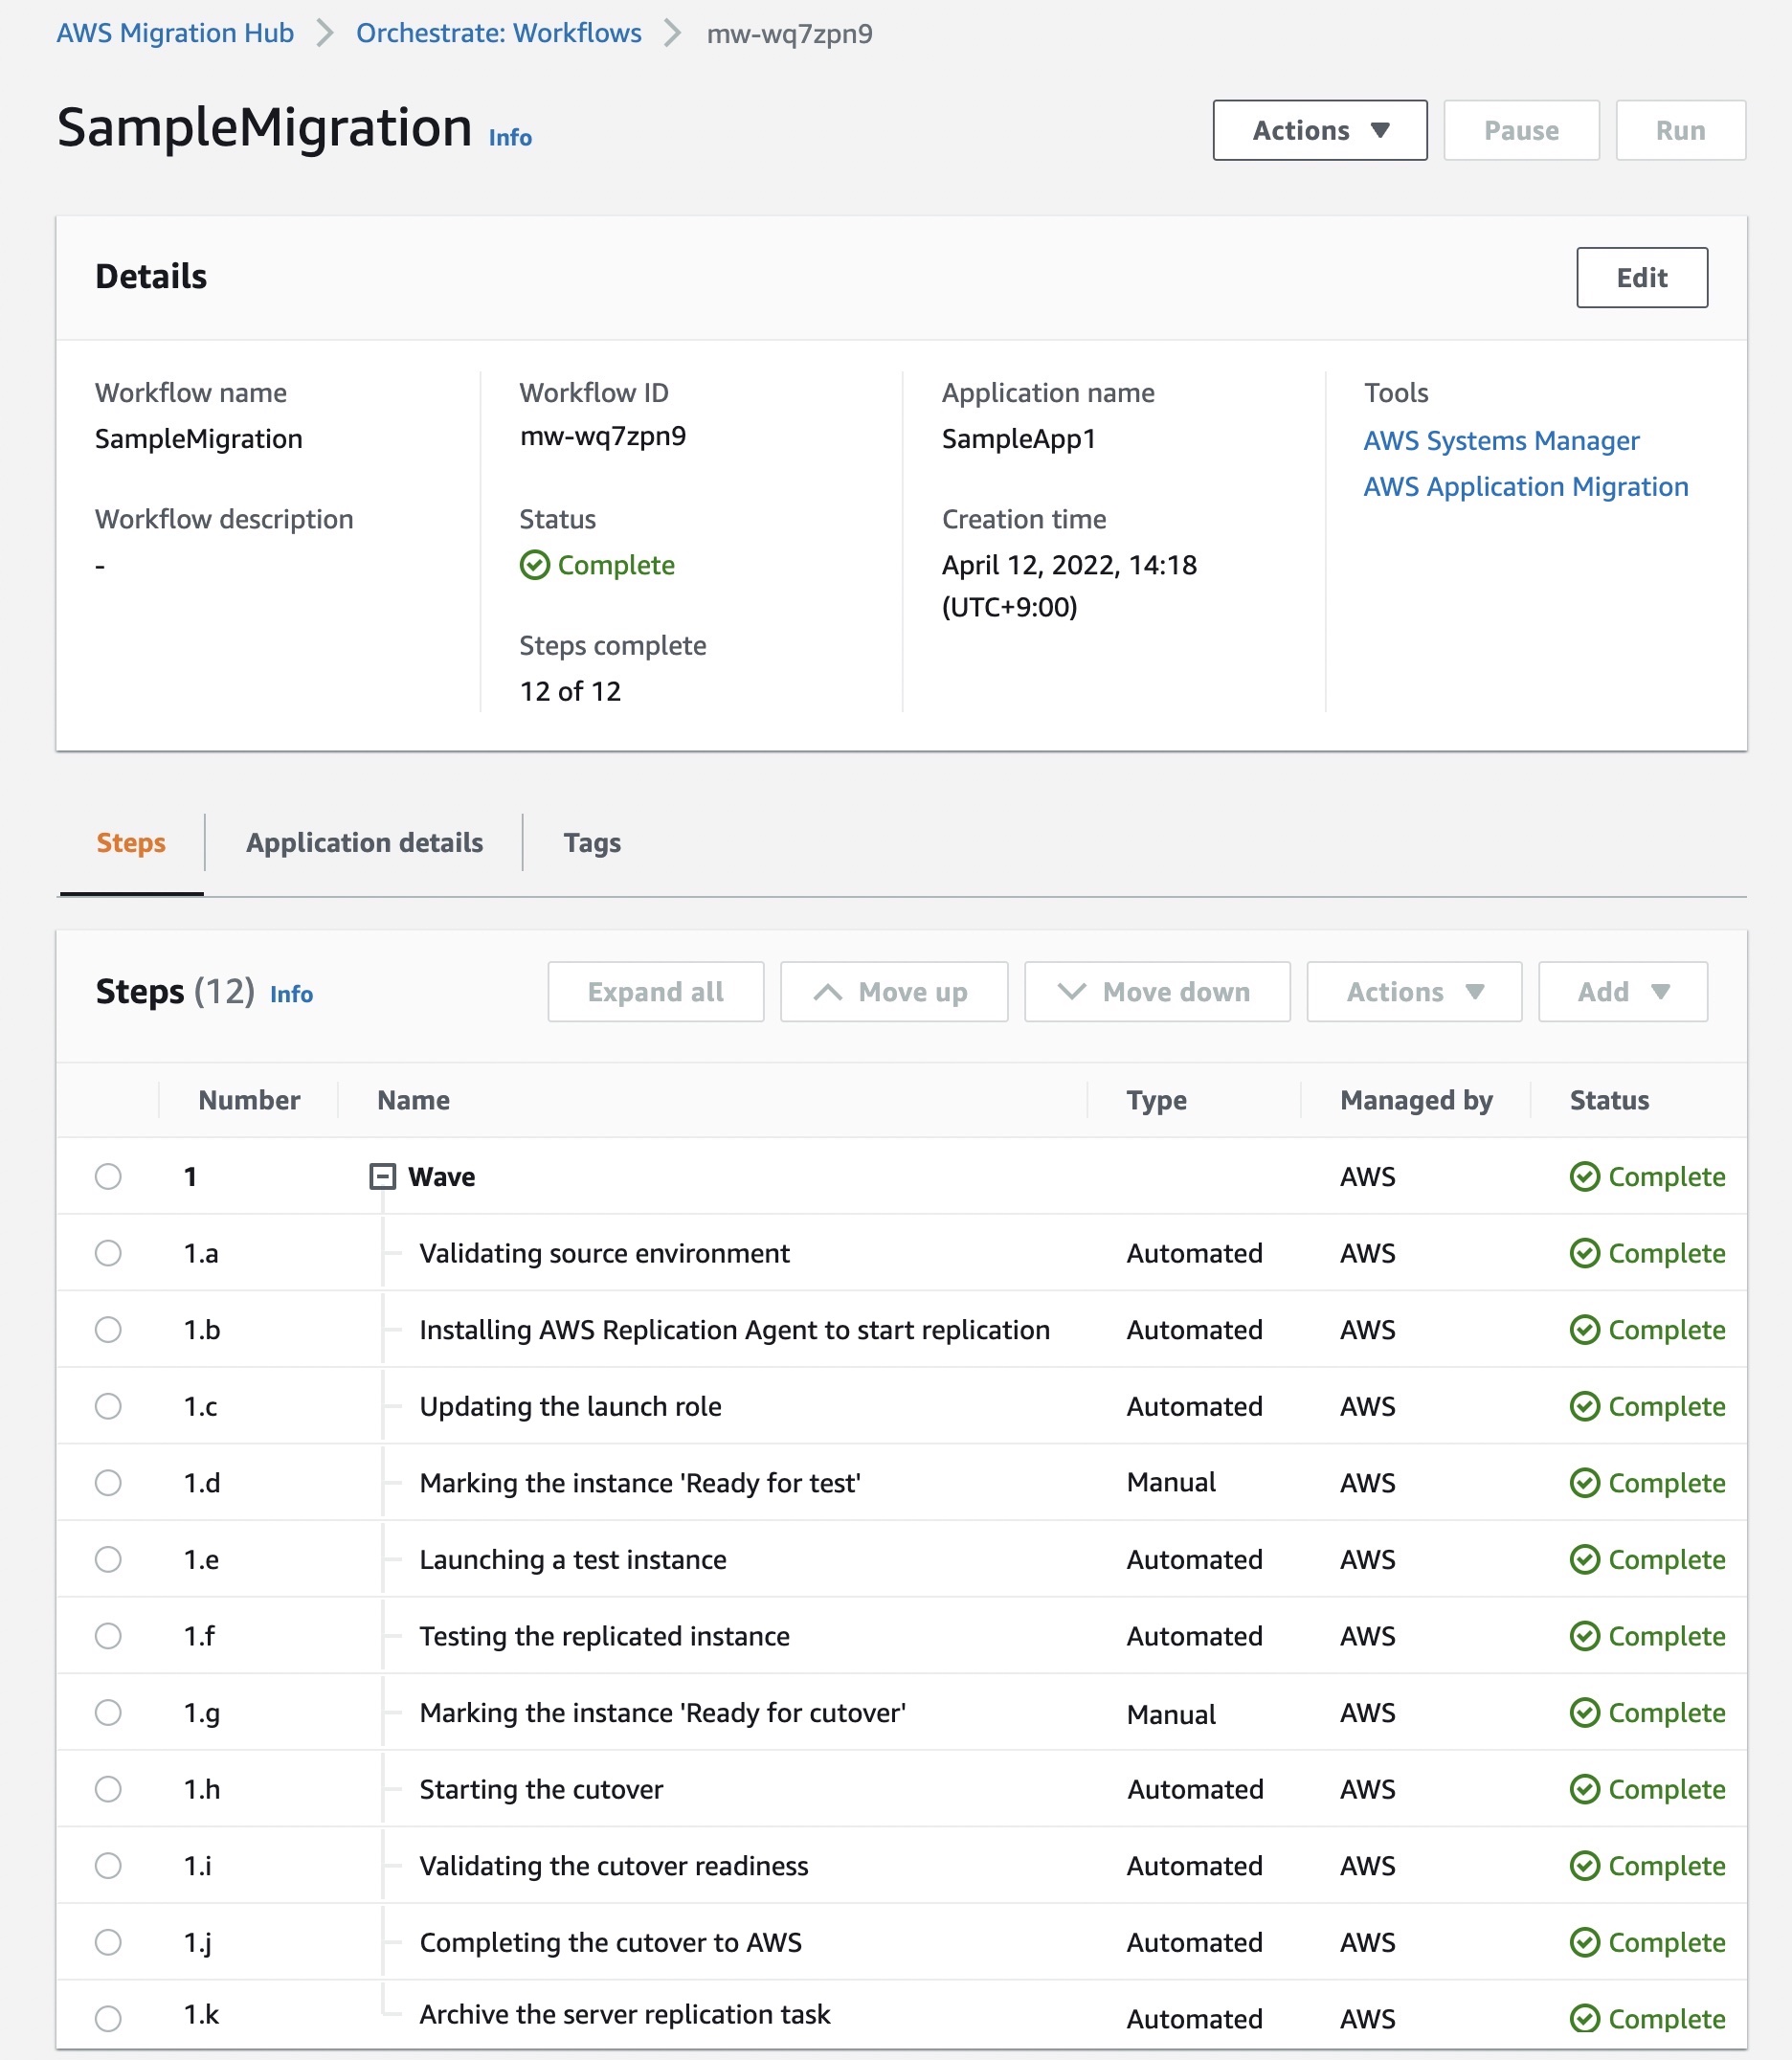This screenshot has width=1792, height=2060.
Task: Click 'Updating the launch role' step name
Action: (570, 1406)
